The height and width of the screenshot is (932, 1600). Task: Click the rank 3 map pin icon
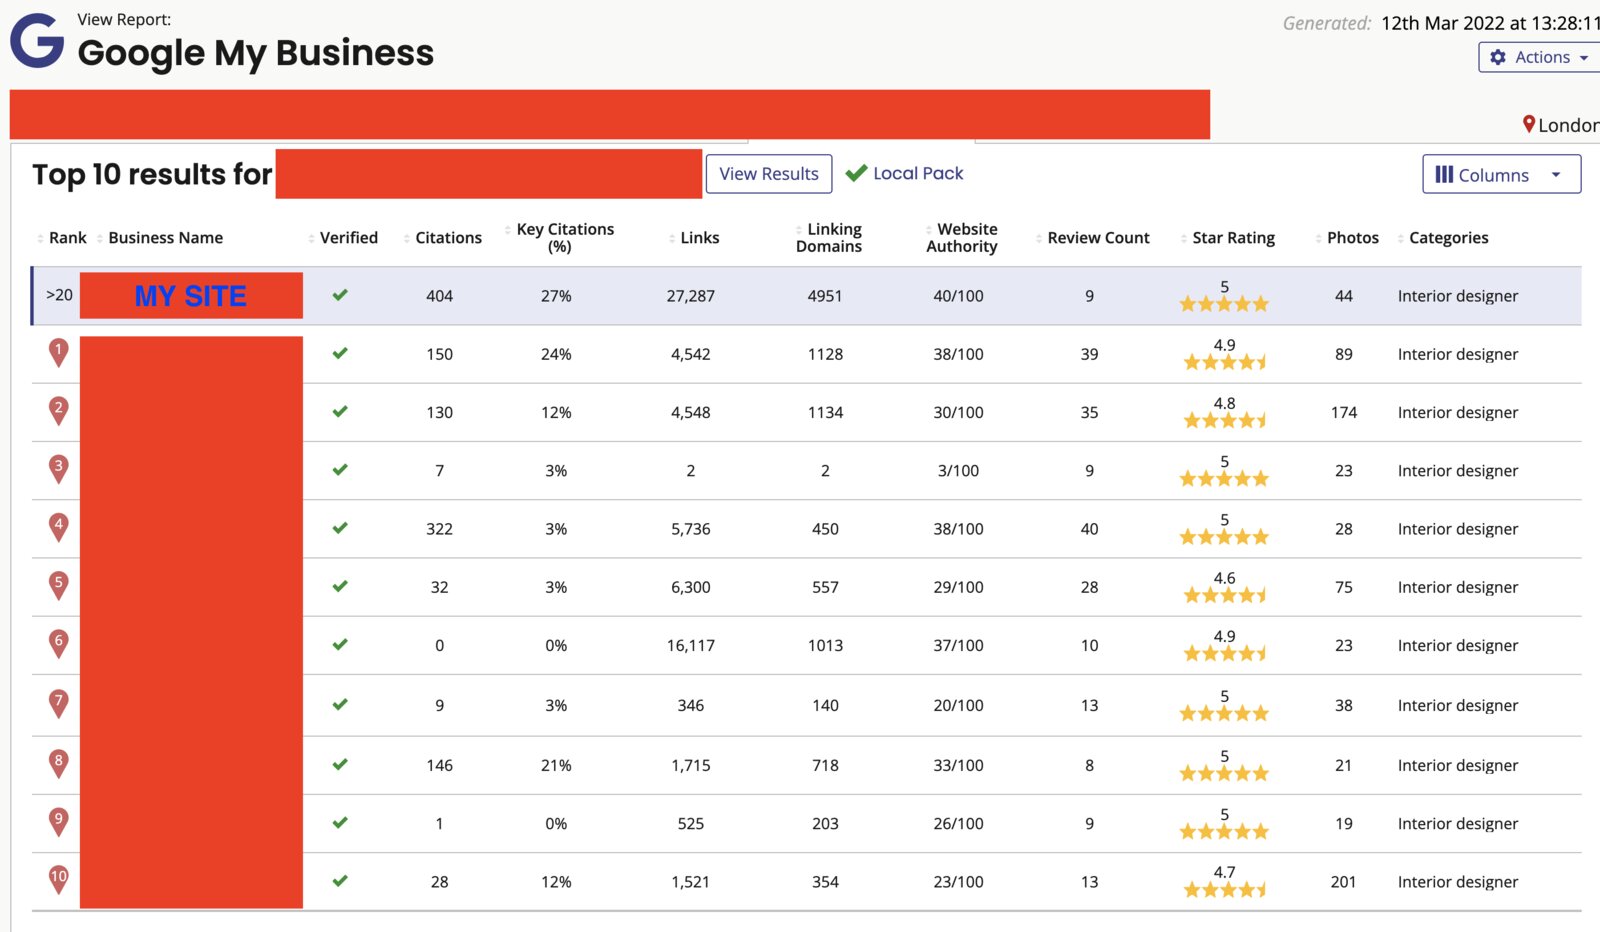tap(59, 469)
